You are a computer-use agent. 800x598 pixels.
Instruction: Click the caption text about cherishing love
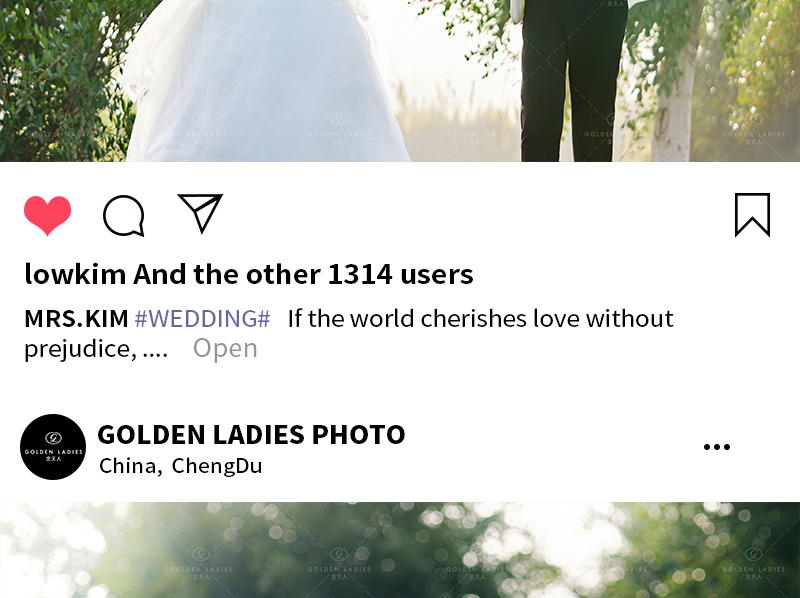click(481, 319)
